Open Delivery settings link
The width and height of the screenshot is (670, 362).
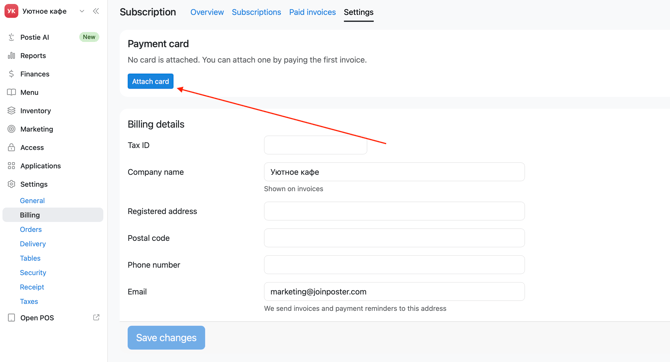[x=32, y=244]
